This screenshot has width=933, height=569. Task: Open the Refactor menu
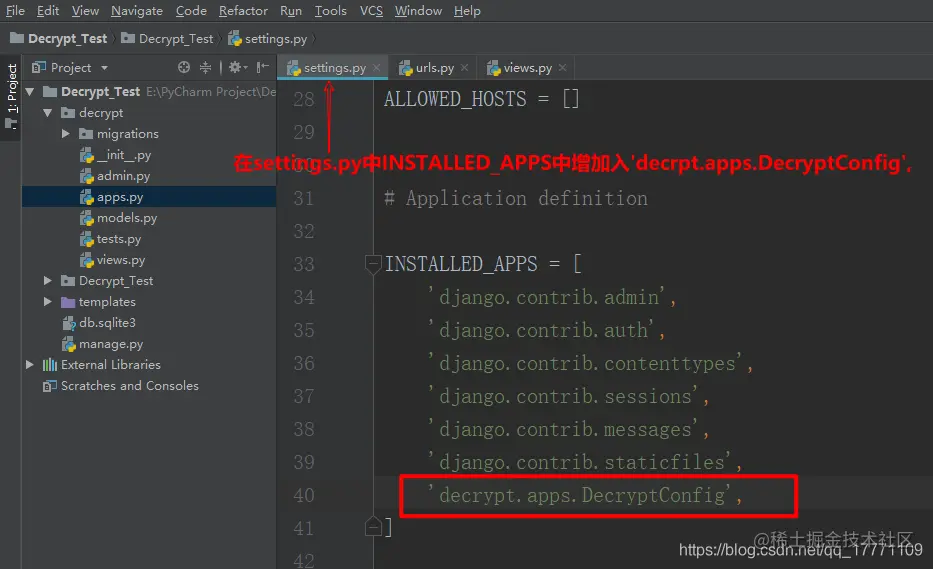coord(243,11)
